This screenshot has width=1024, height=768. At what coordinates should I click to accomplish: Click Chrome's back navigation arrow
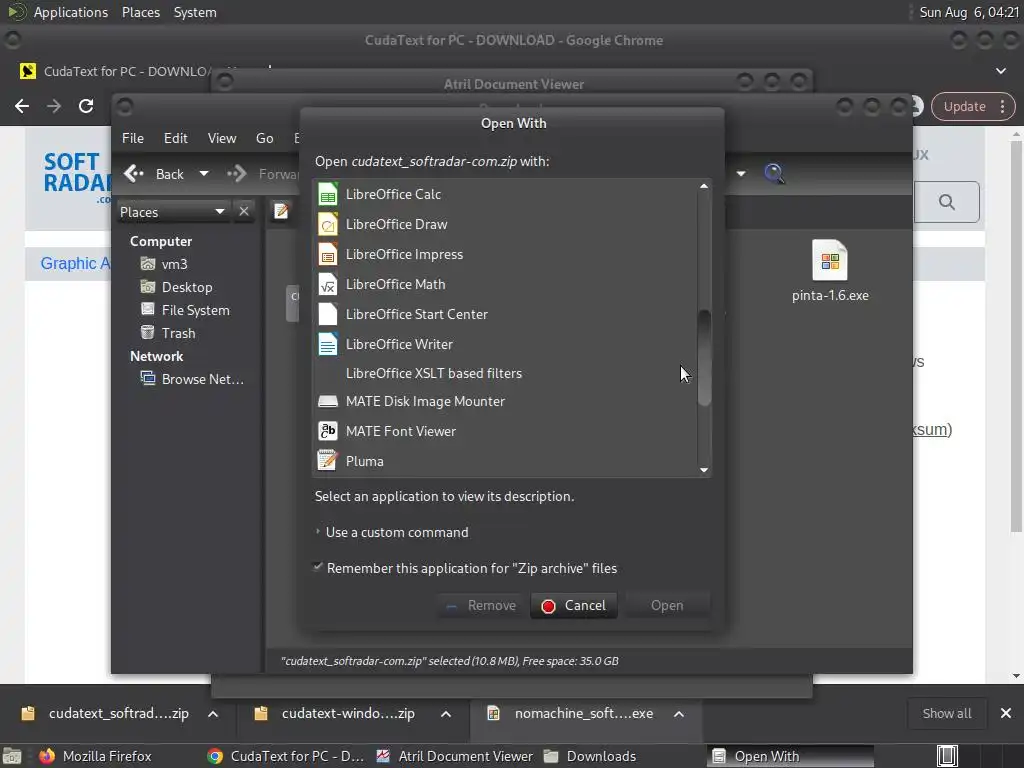pos(22,106)
